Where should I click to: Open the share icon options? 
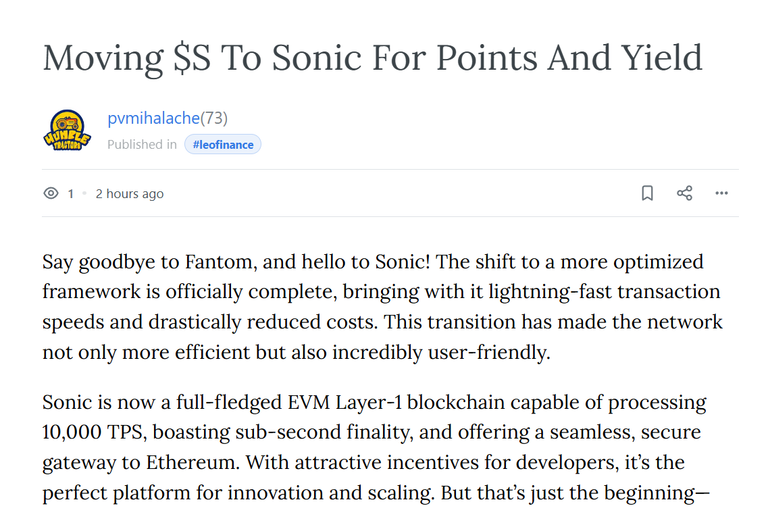click(684, 193)
